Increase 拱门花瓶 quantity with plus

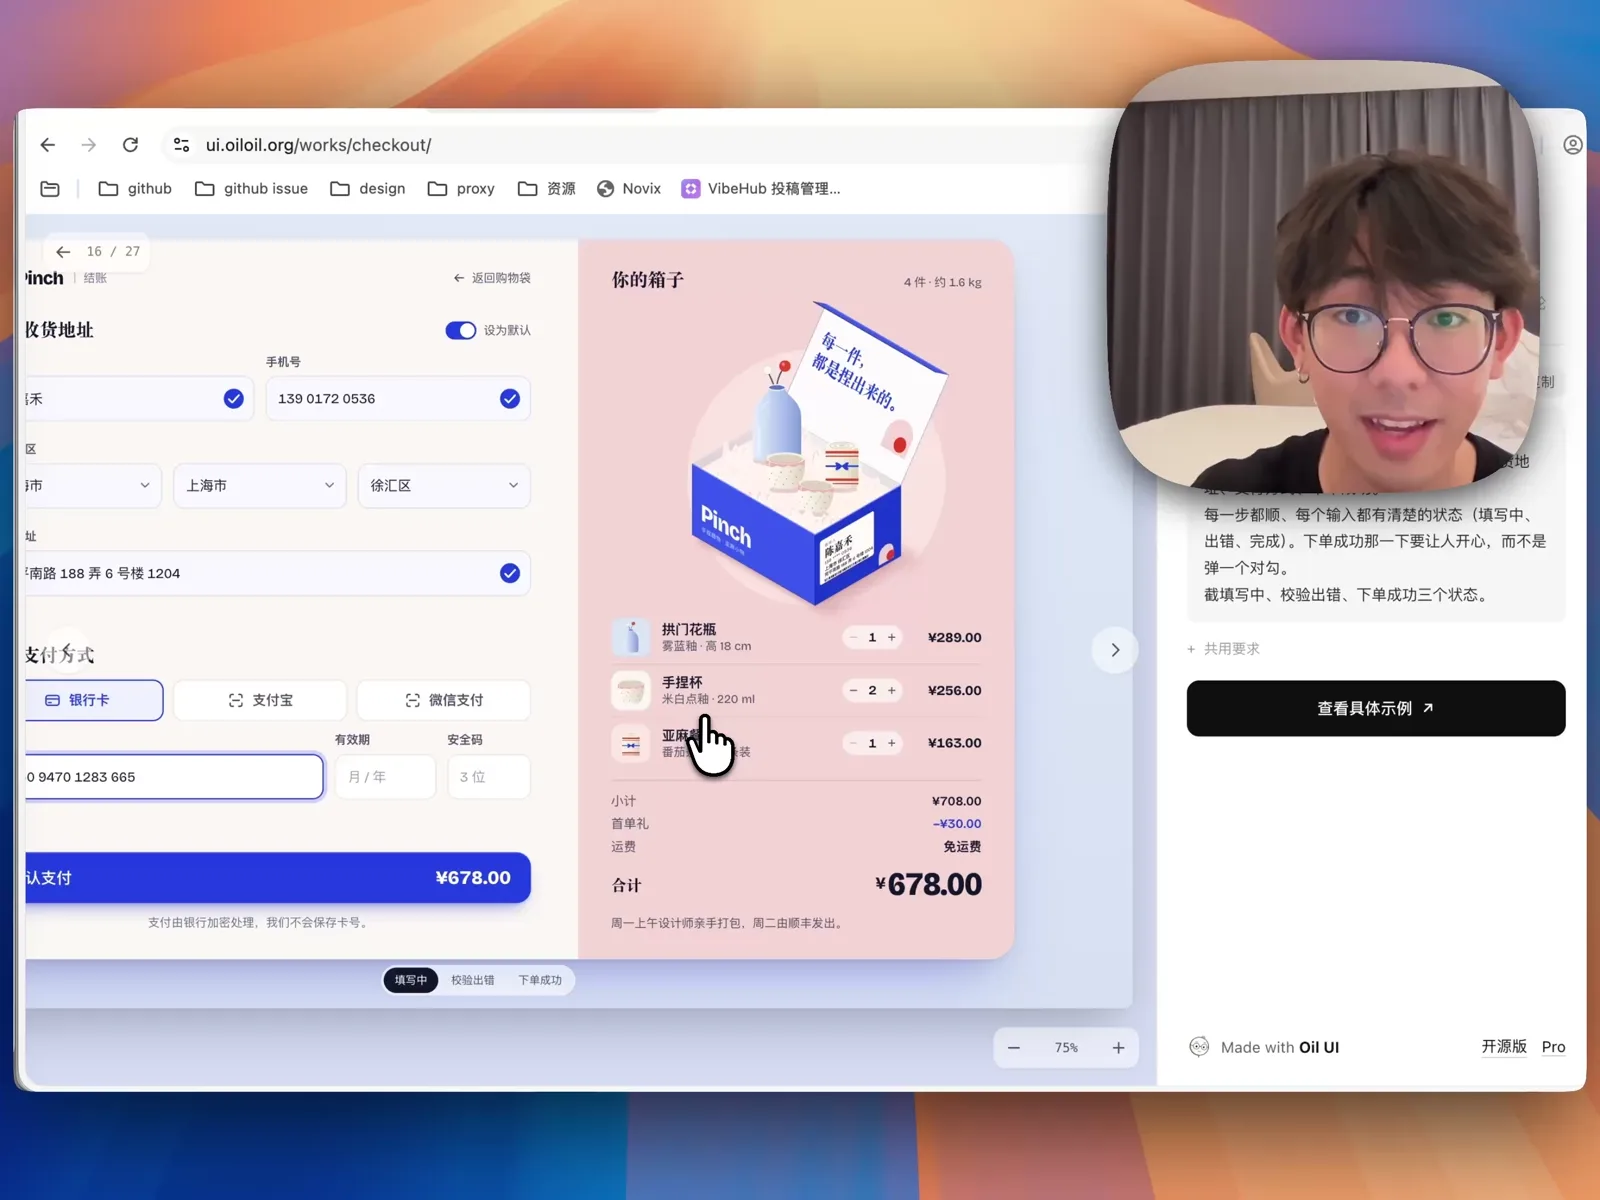892,637
